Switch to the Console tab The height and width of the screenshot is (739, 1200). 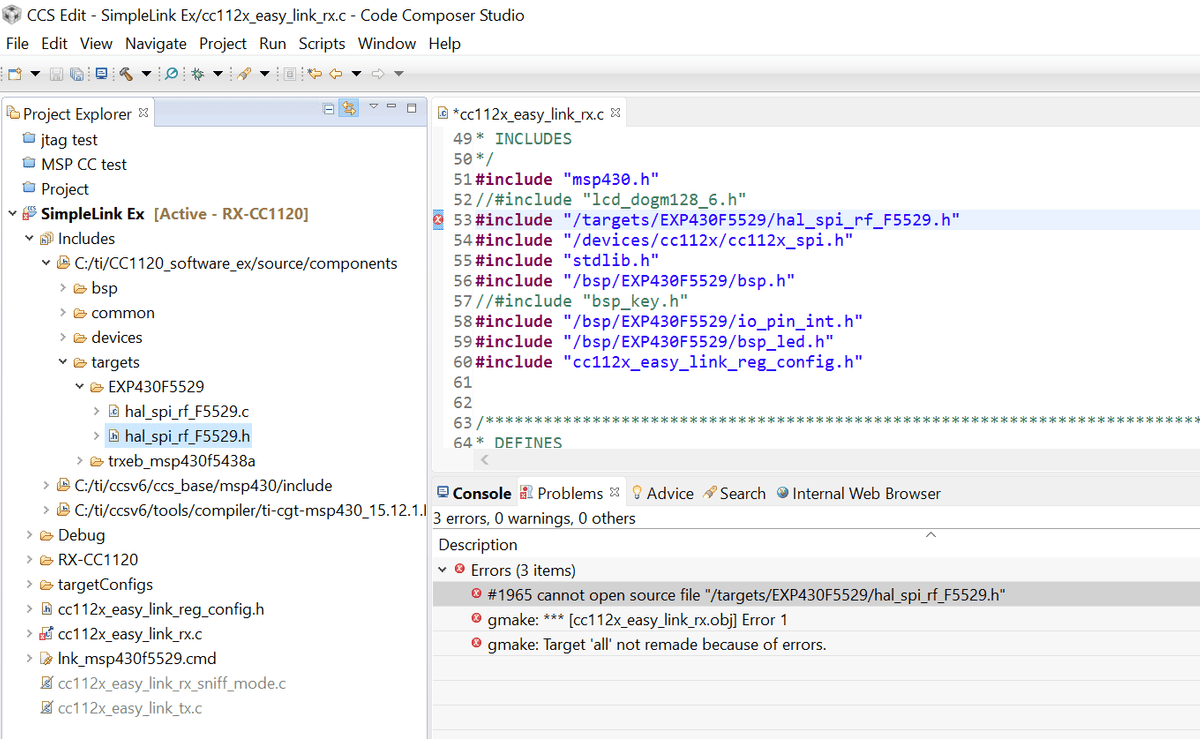pos(474,493)
